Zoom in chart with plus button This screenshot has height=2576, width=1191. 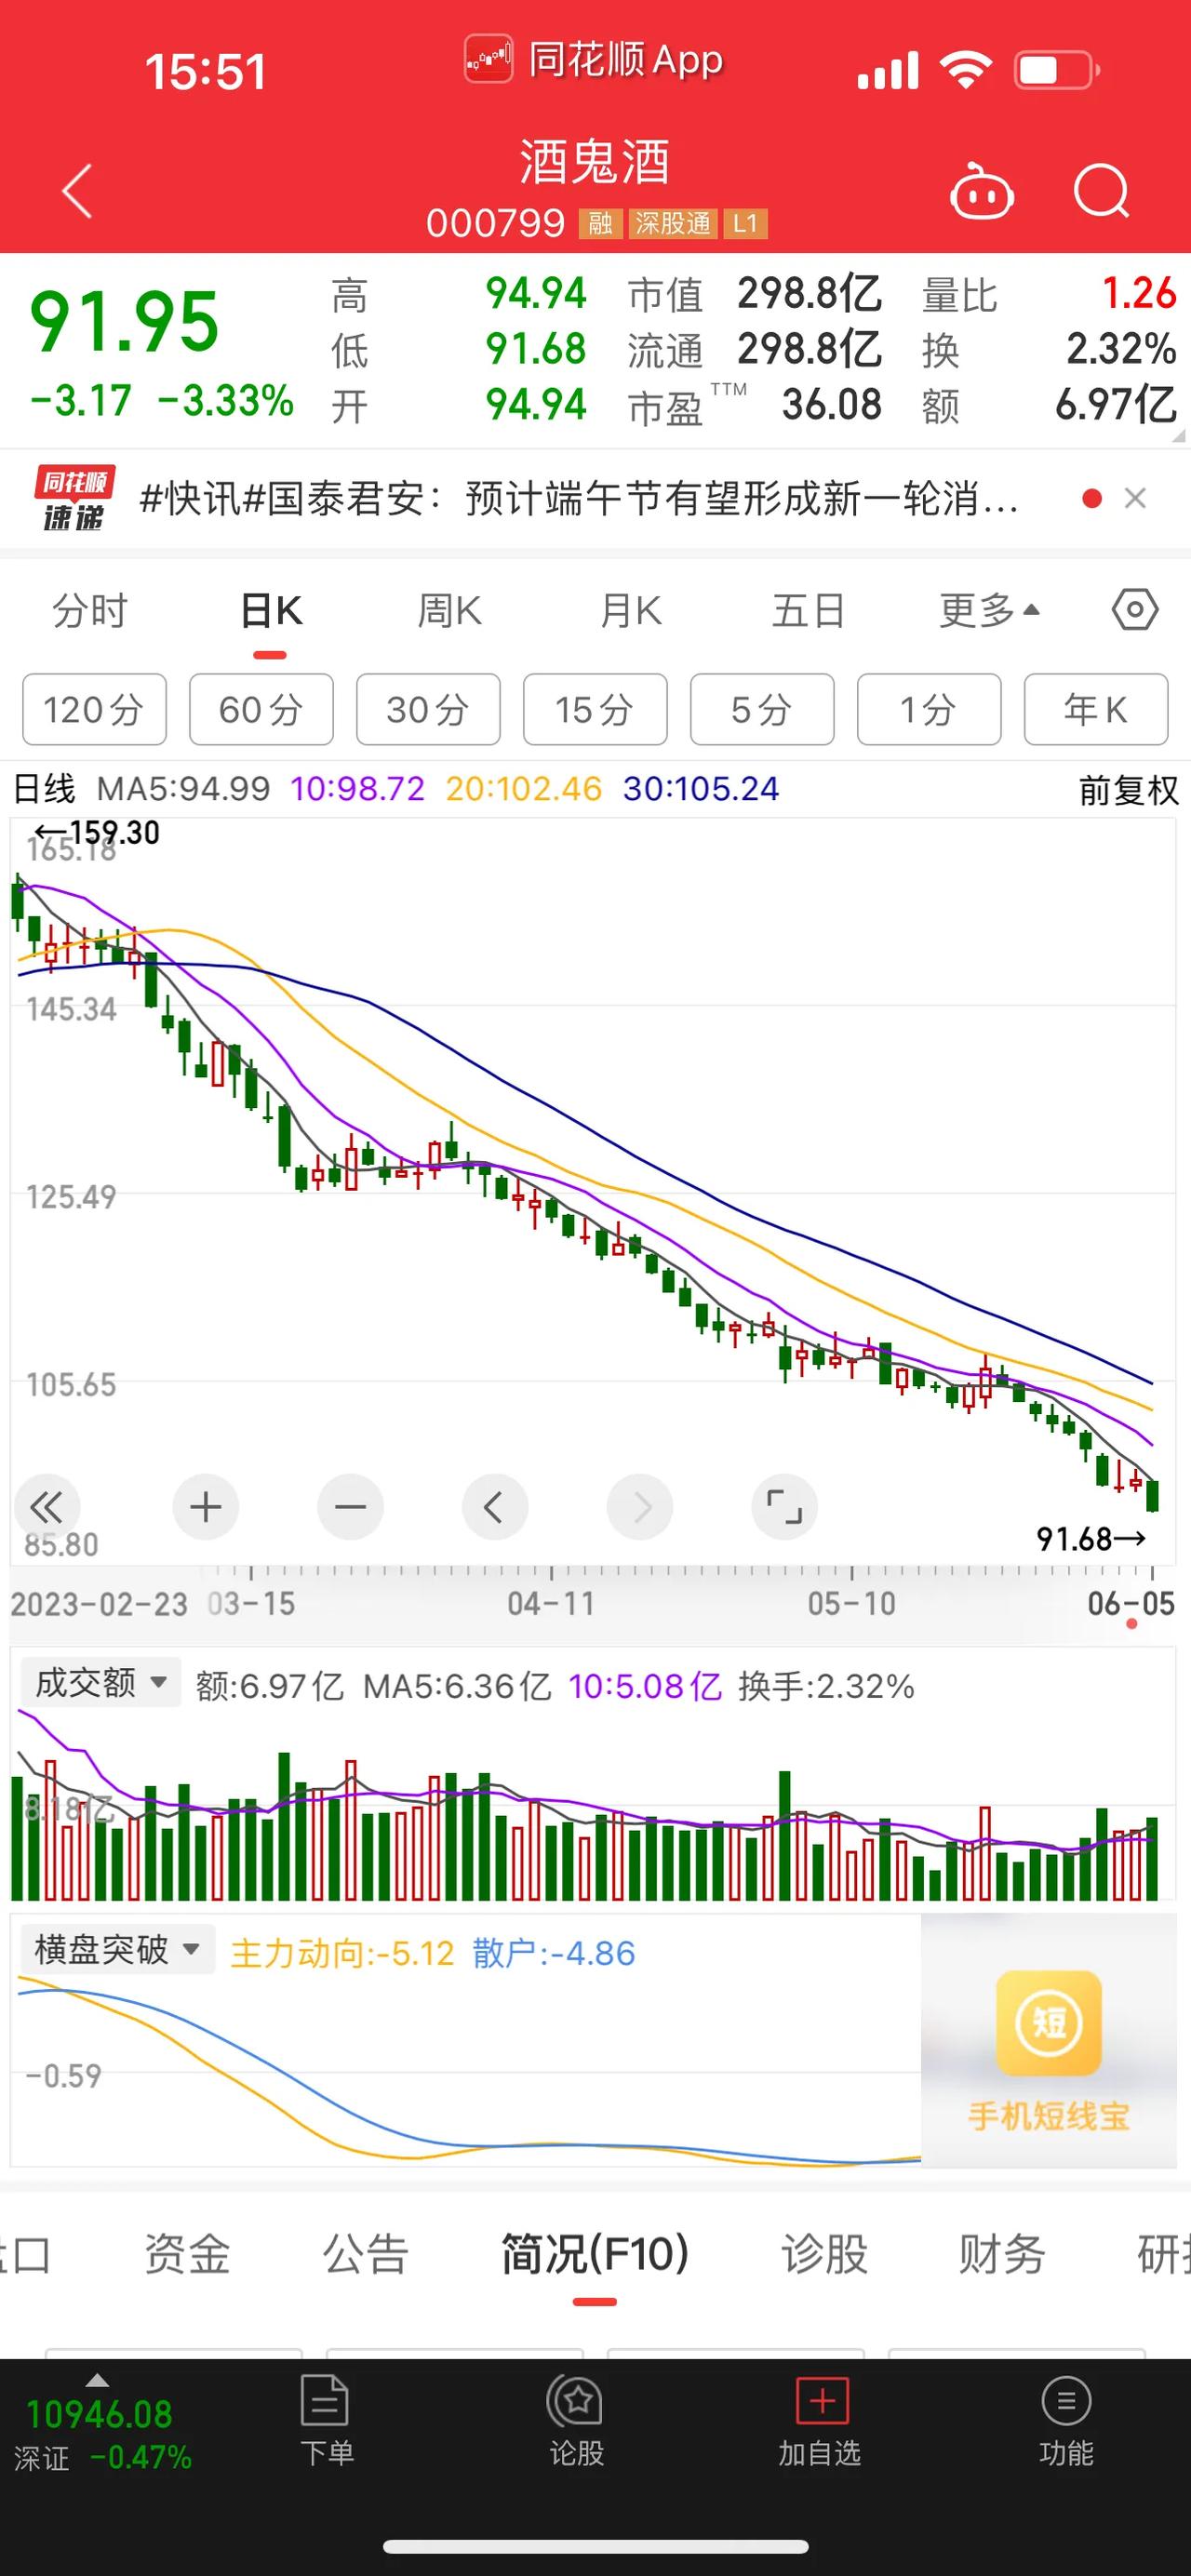click(x=205, y=1506)
